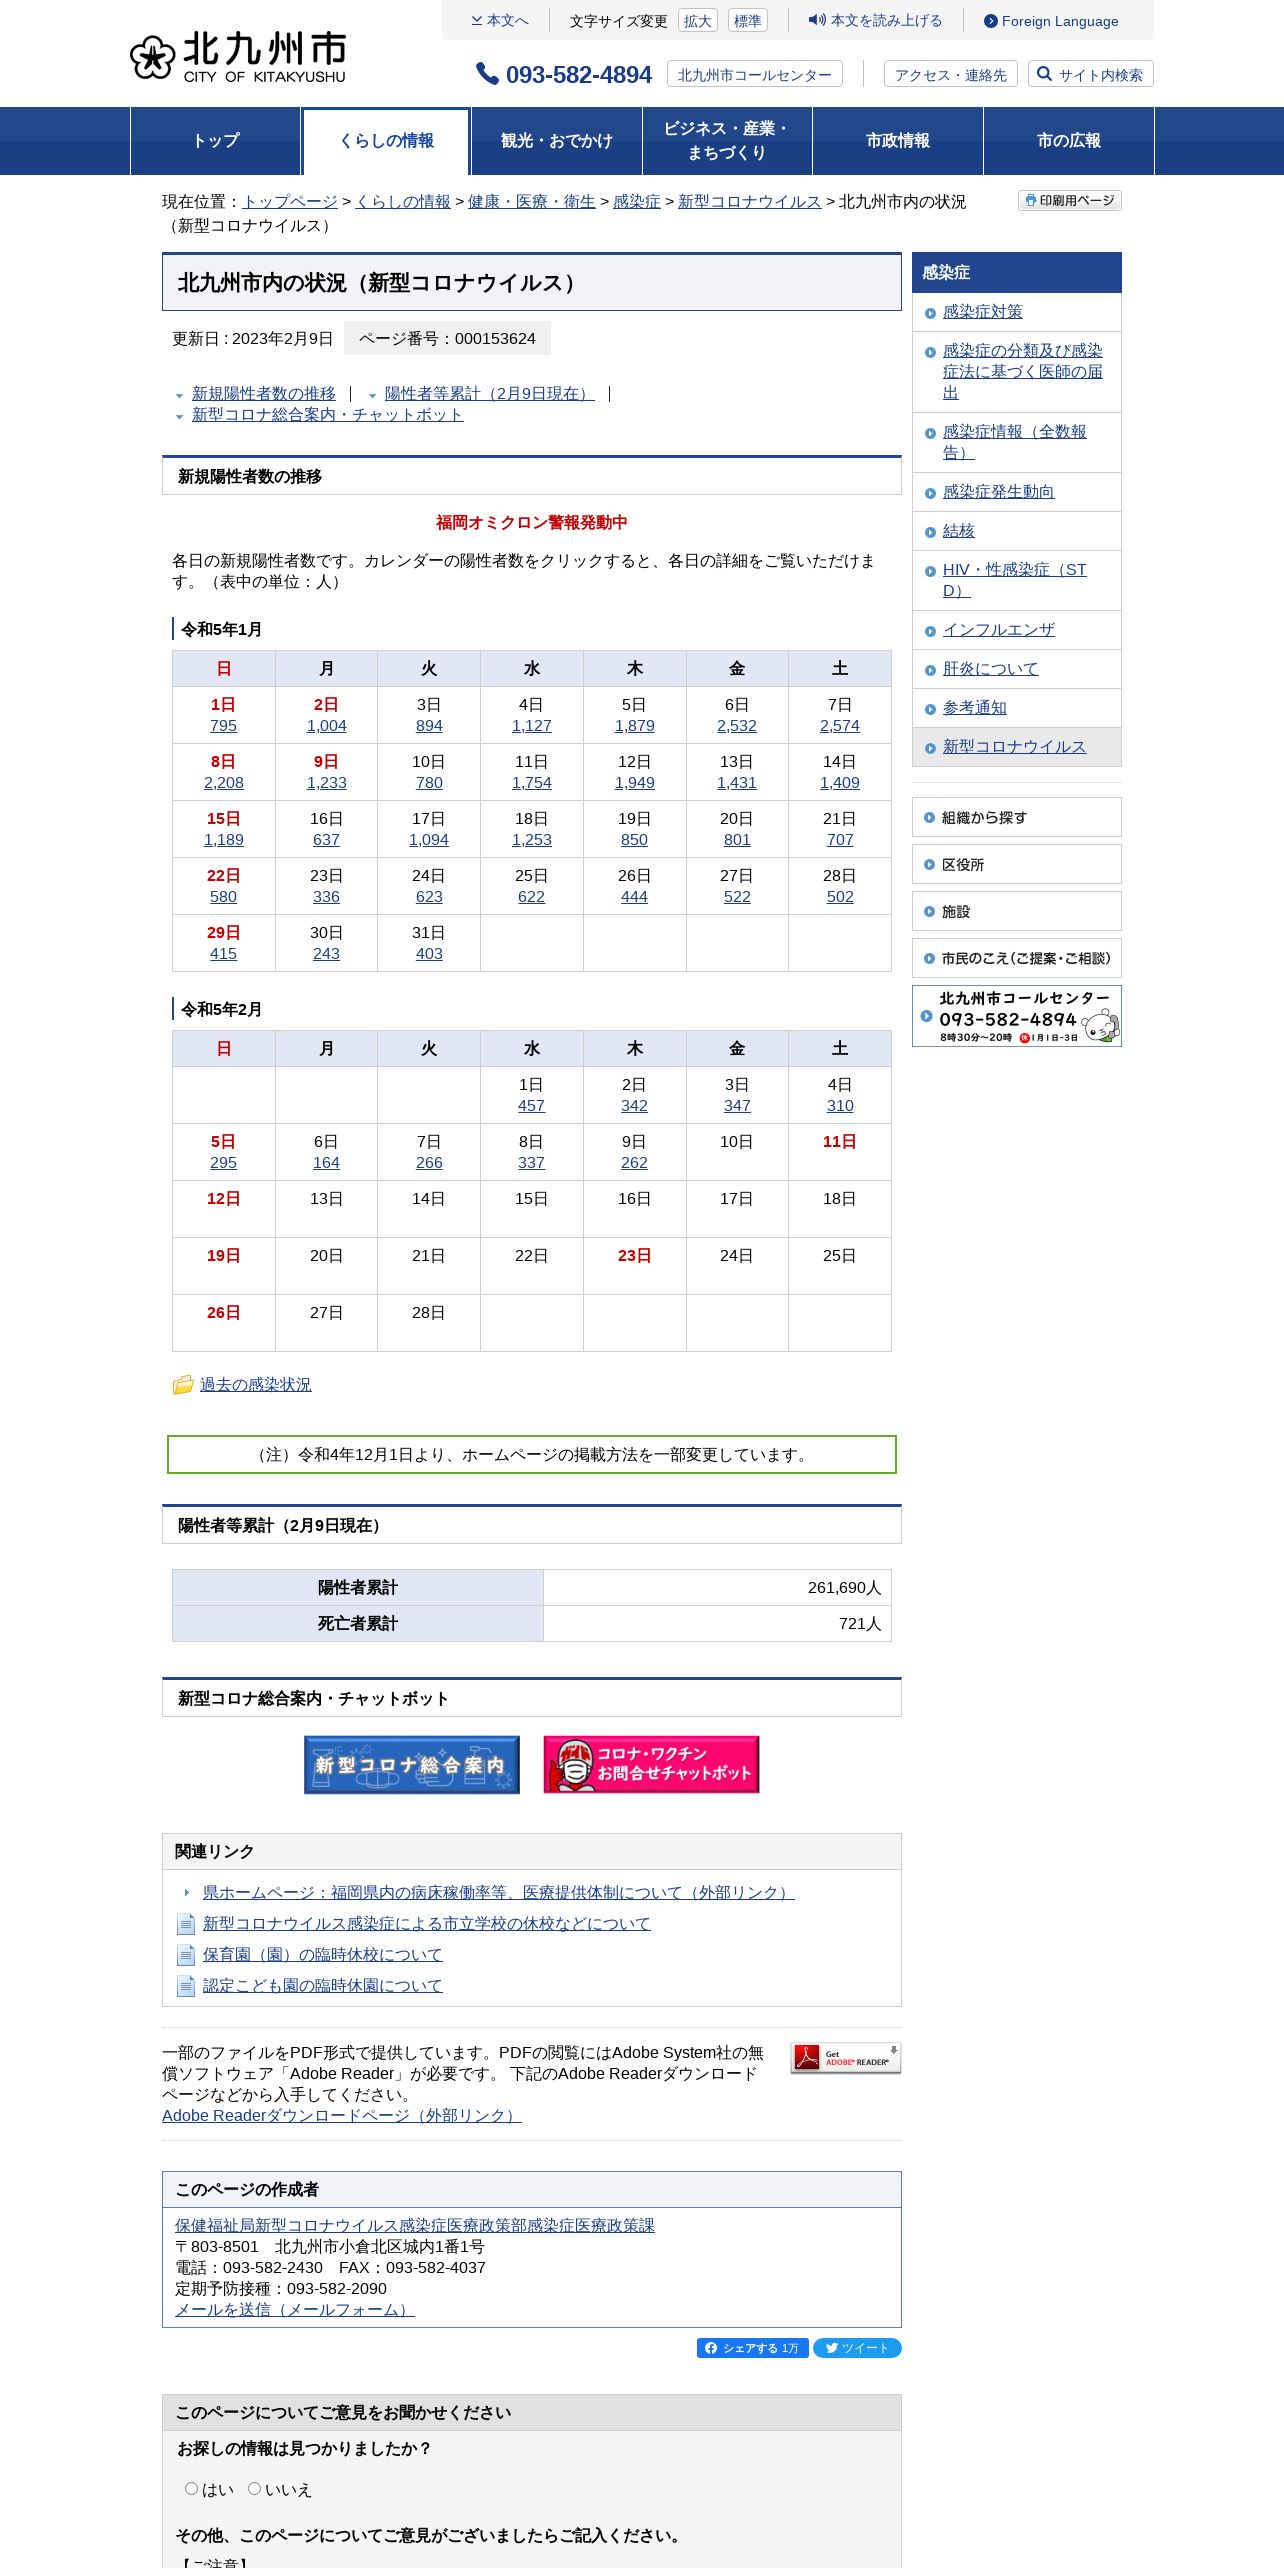Open the folder icon beside 過去の感染状況
1284x2568 pixels.
183,1384
